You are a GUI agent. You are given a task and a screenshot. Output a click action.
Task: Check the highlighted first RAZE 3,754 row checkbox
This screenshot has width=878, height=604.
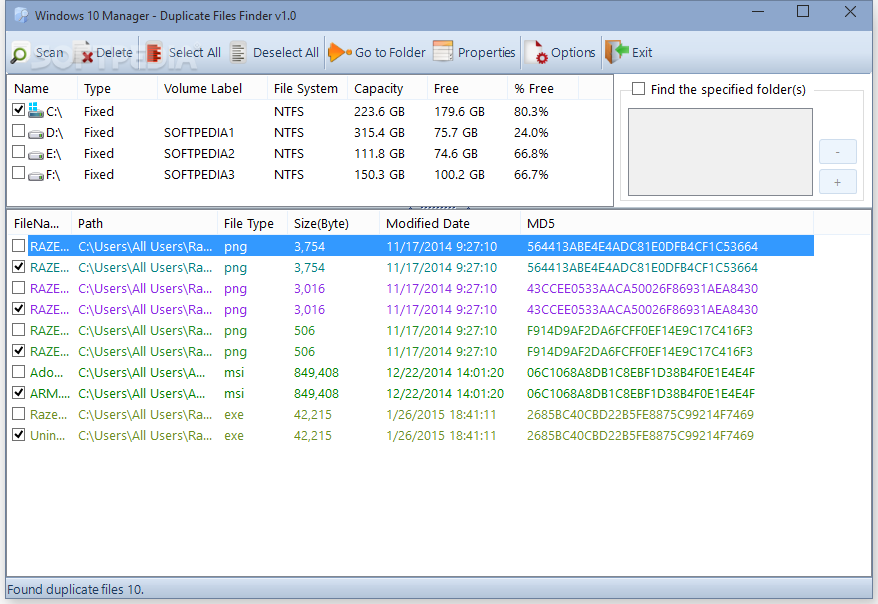click(x=18, y=246)
